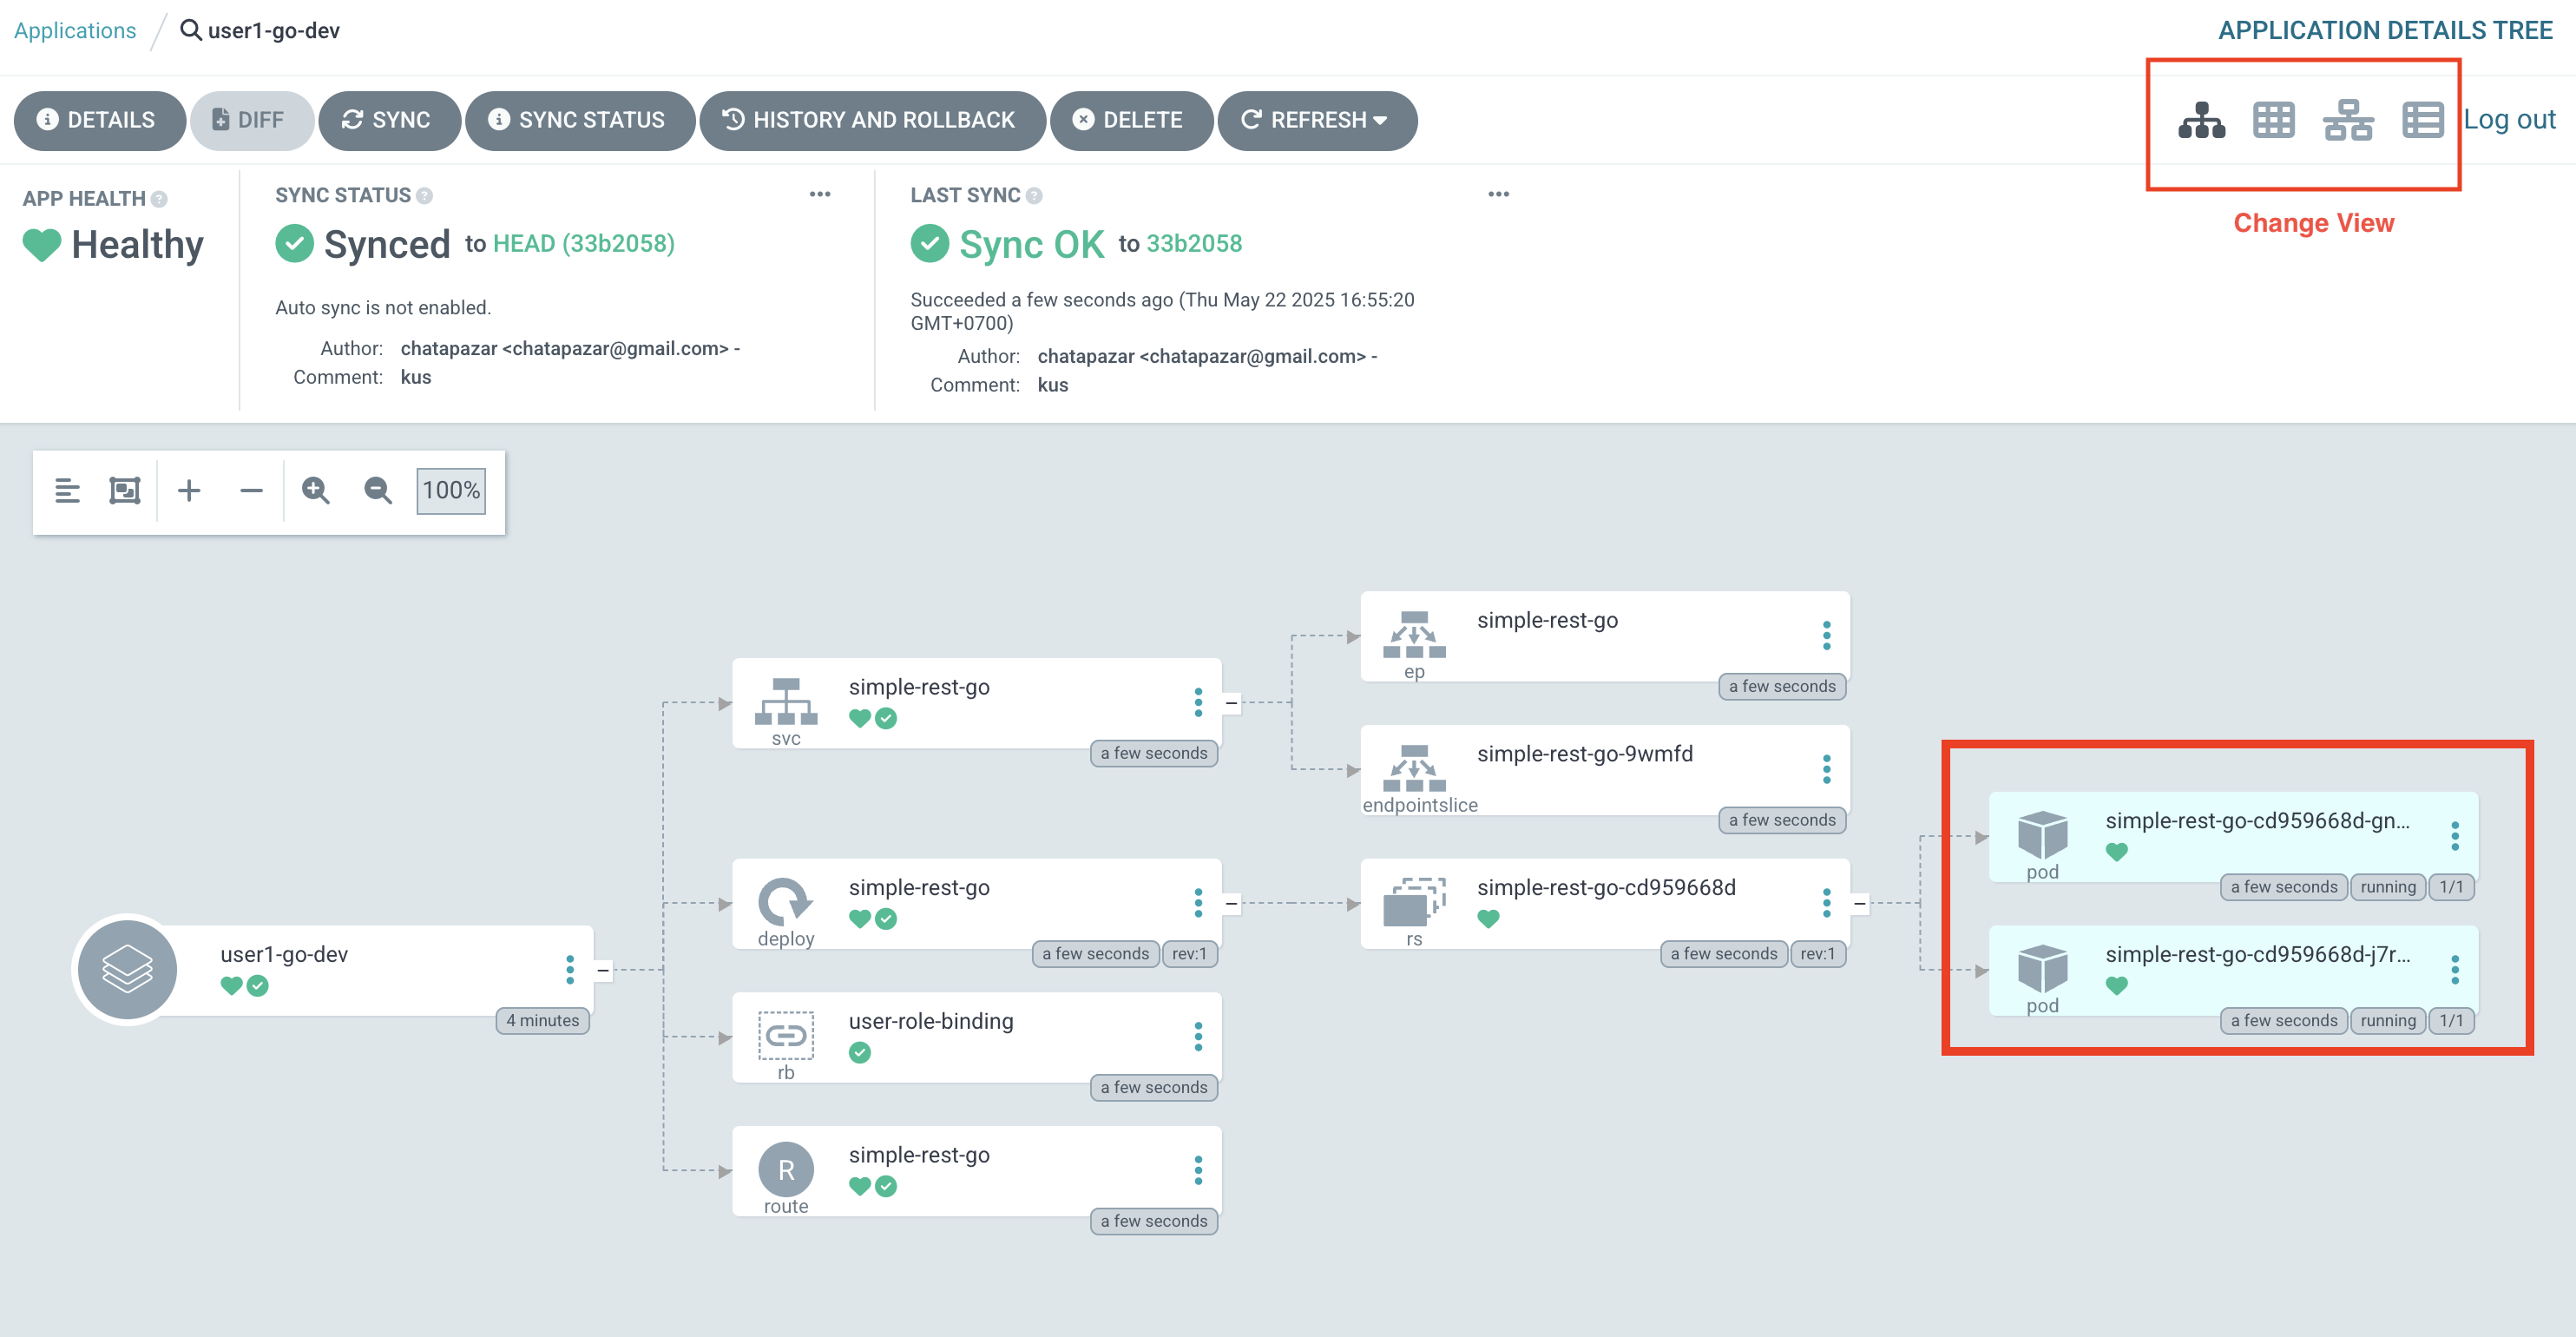Click the user-role-binding node label
Screen dimensions: 2576x1337
coord(931,1021)
